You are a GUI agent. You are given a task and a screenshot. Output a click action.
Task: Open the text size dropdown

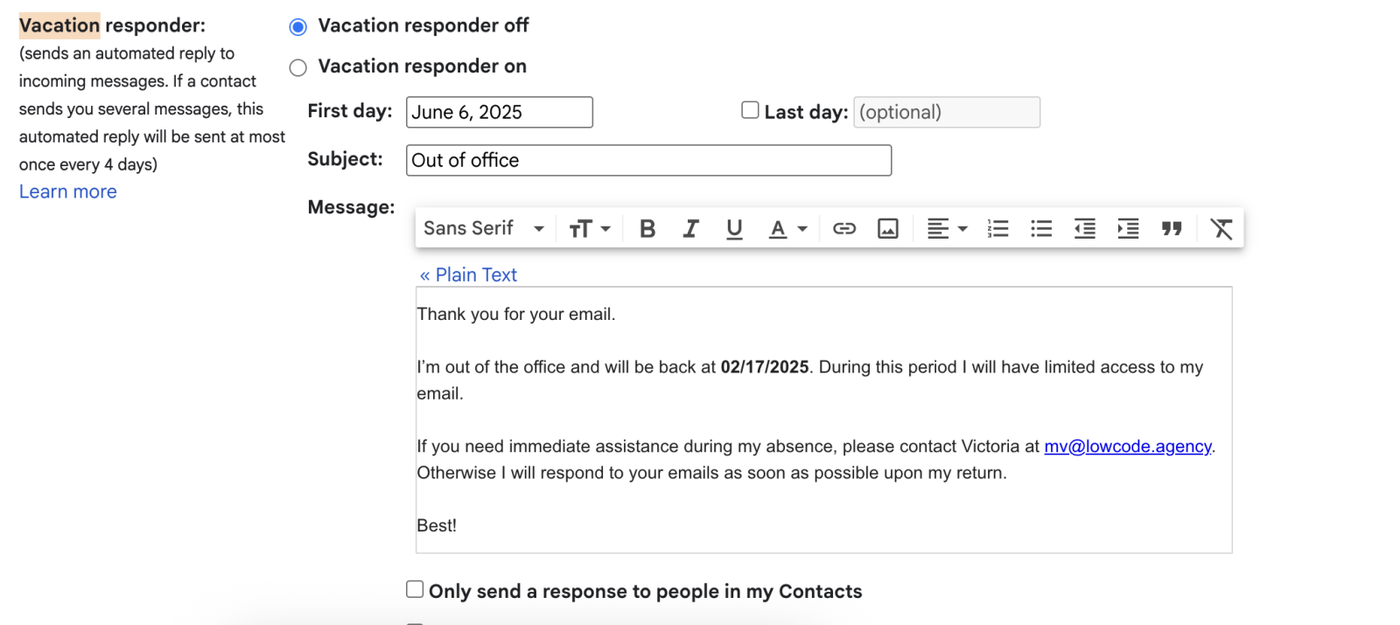pyautogui.click(x=589, y=229)
